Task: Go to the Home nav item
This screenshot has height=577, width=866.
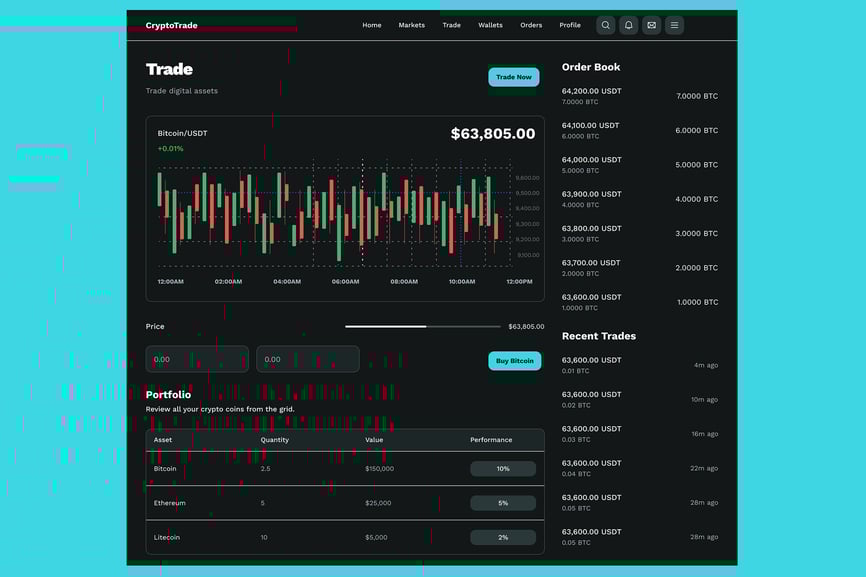Action: click(371, 25)
